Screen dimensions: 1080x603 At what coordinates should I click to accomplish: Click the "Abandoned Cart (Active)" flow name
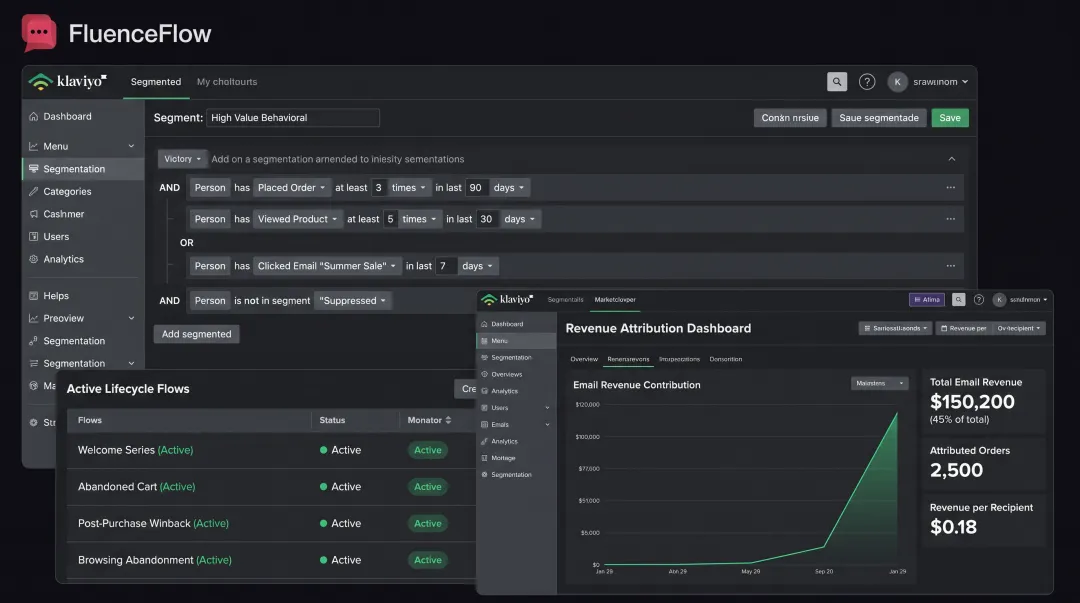click(x=136, y=487)
